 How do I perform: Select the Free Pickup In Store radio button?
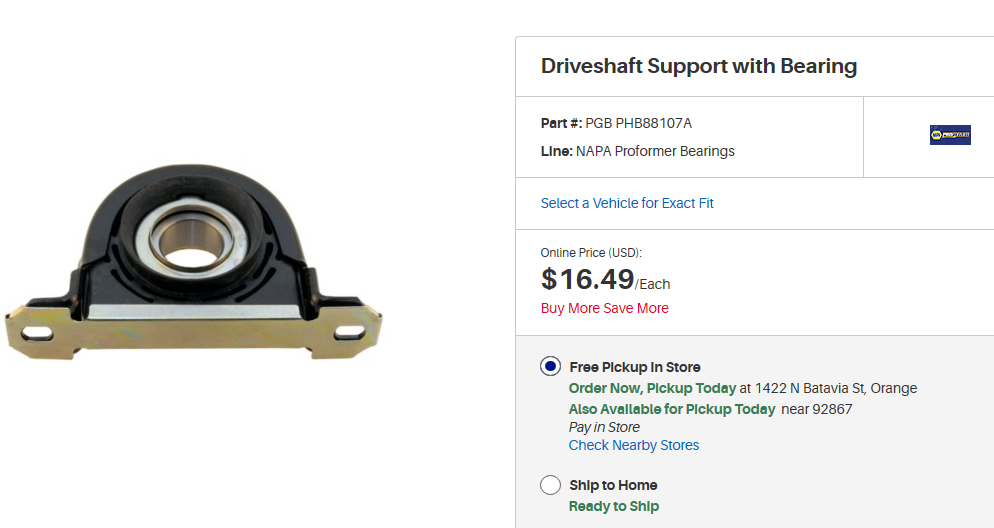pos(550,366)
